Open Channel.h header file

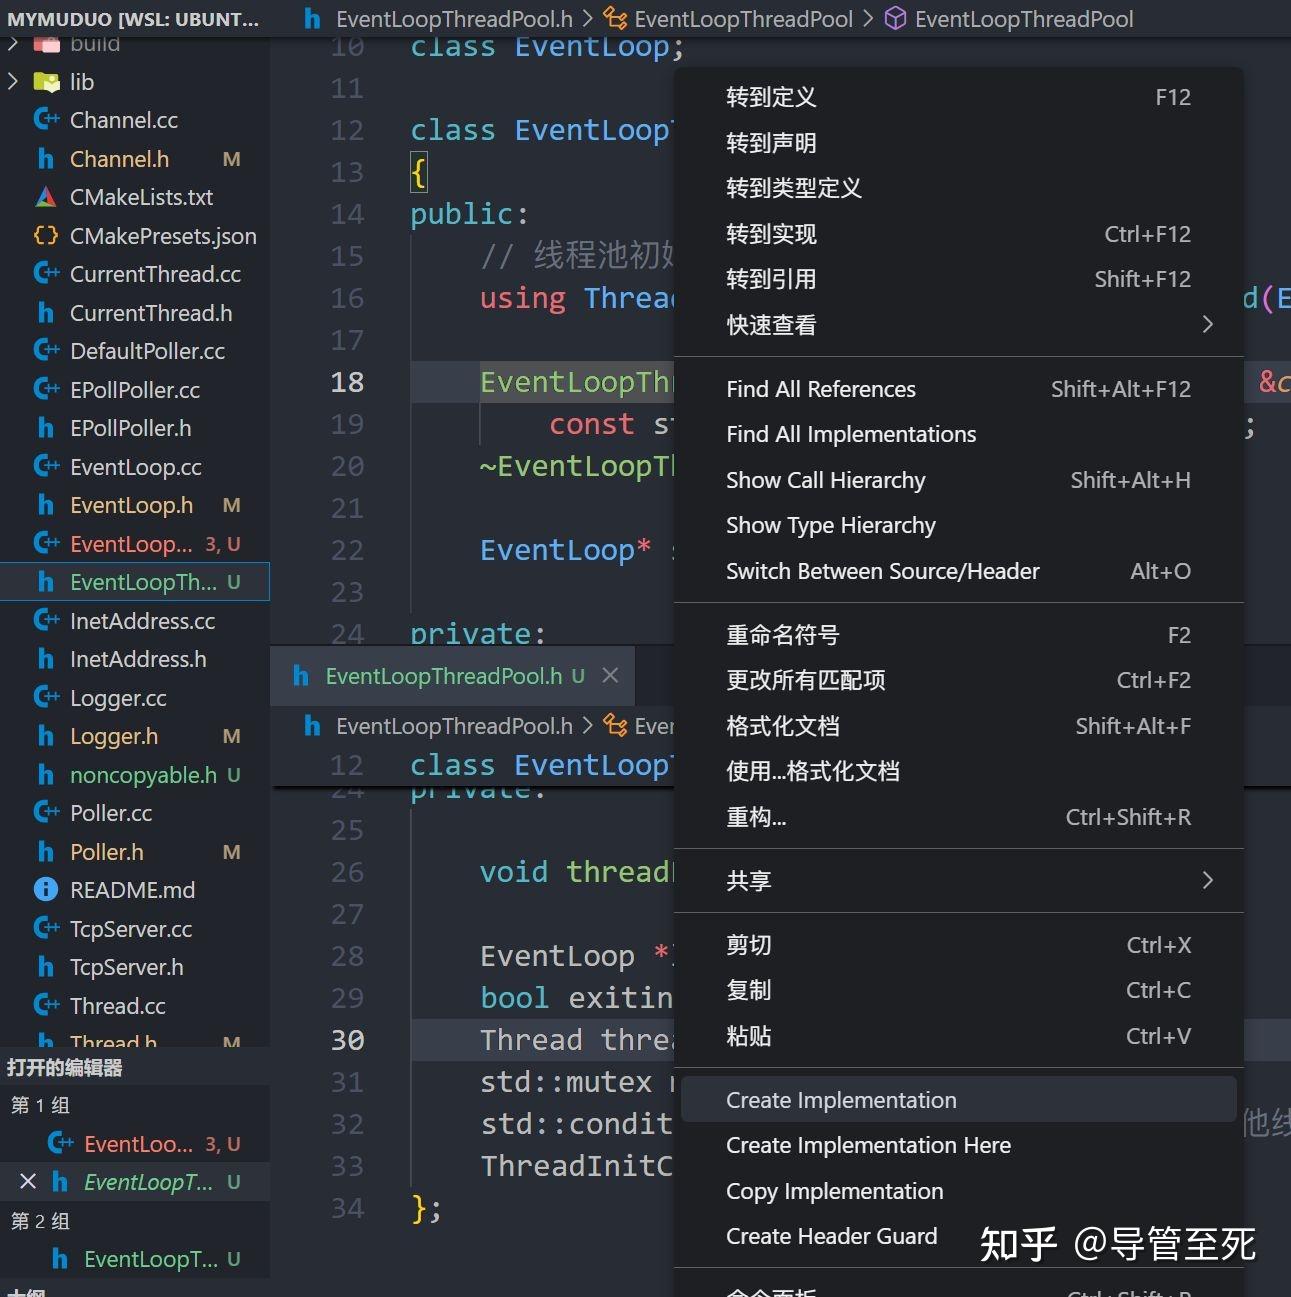pos(119,159)
